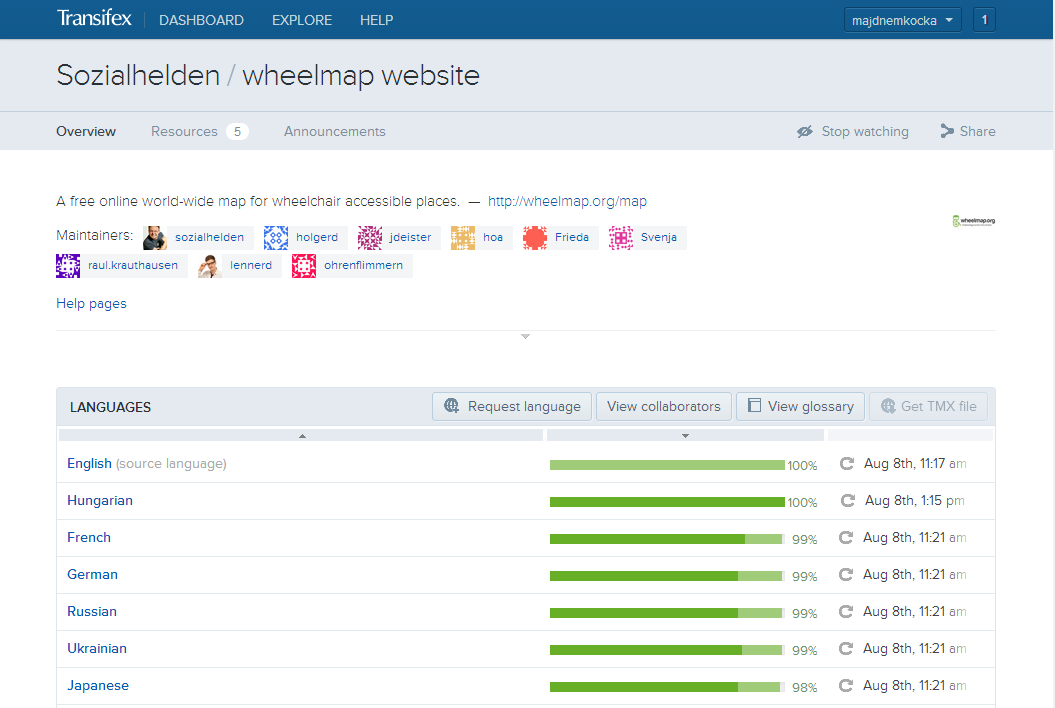Click refresh icon in Hungarian row
1055x708 pixels.
click(x=848, y=501)
